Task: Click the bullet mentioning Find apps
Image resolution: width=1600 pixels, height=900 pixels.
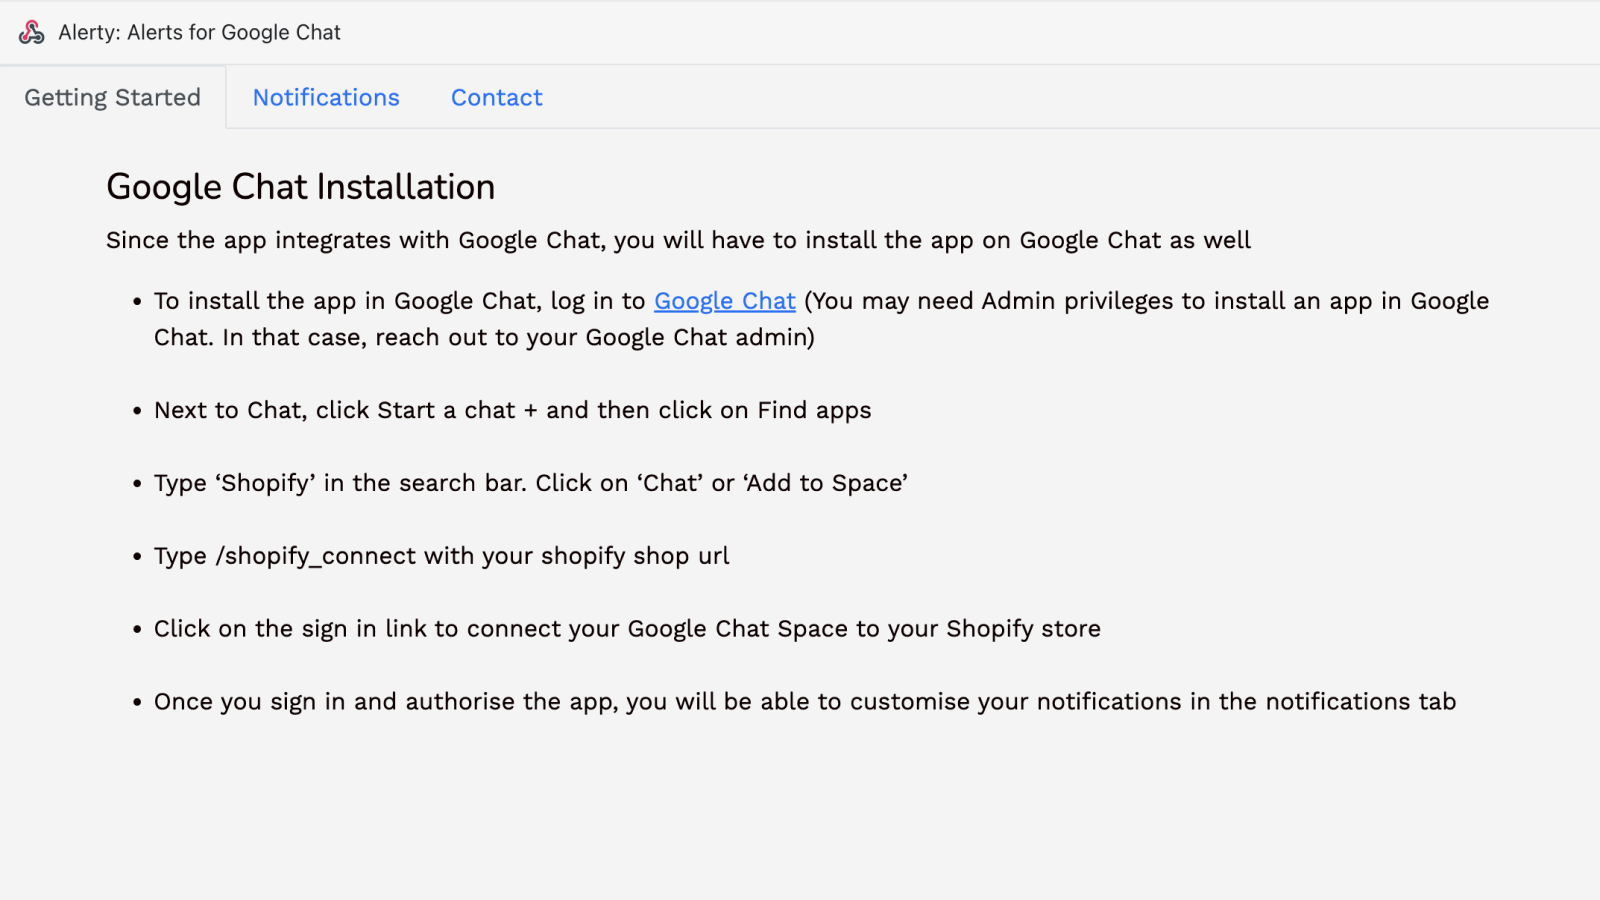Action: pyautogui.click(x=512, y=410)
